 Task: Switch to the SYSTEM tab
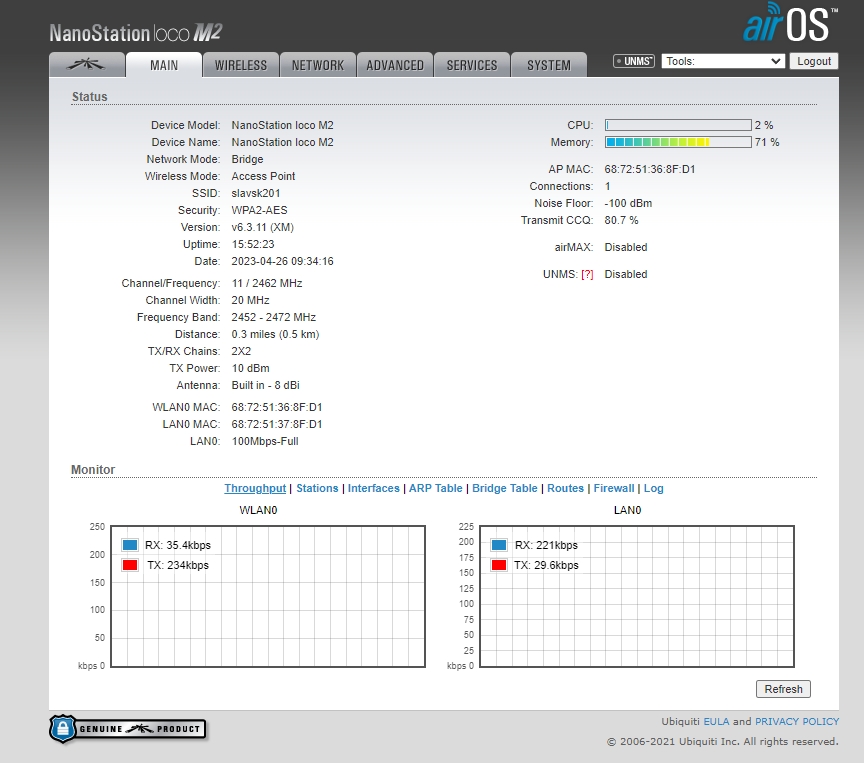[x=549, y=65]
